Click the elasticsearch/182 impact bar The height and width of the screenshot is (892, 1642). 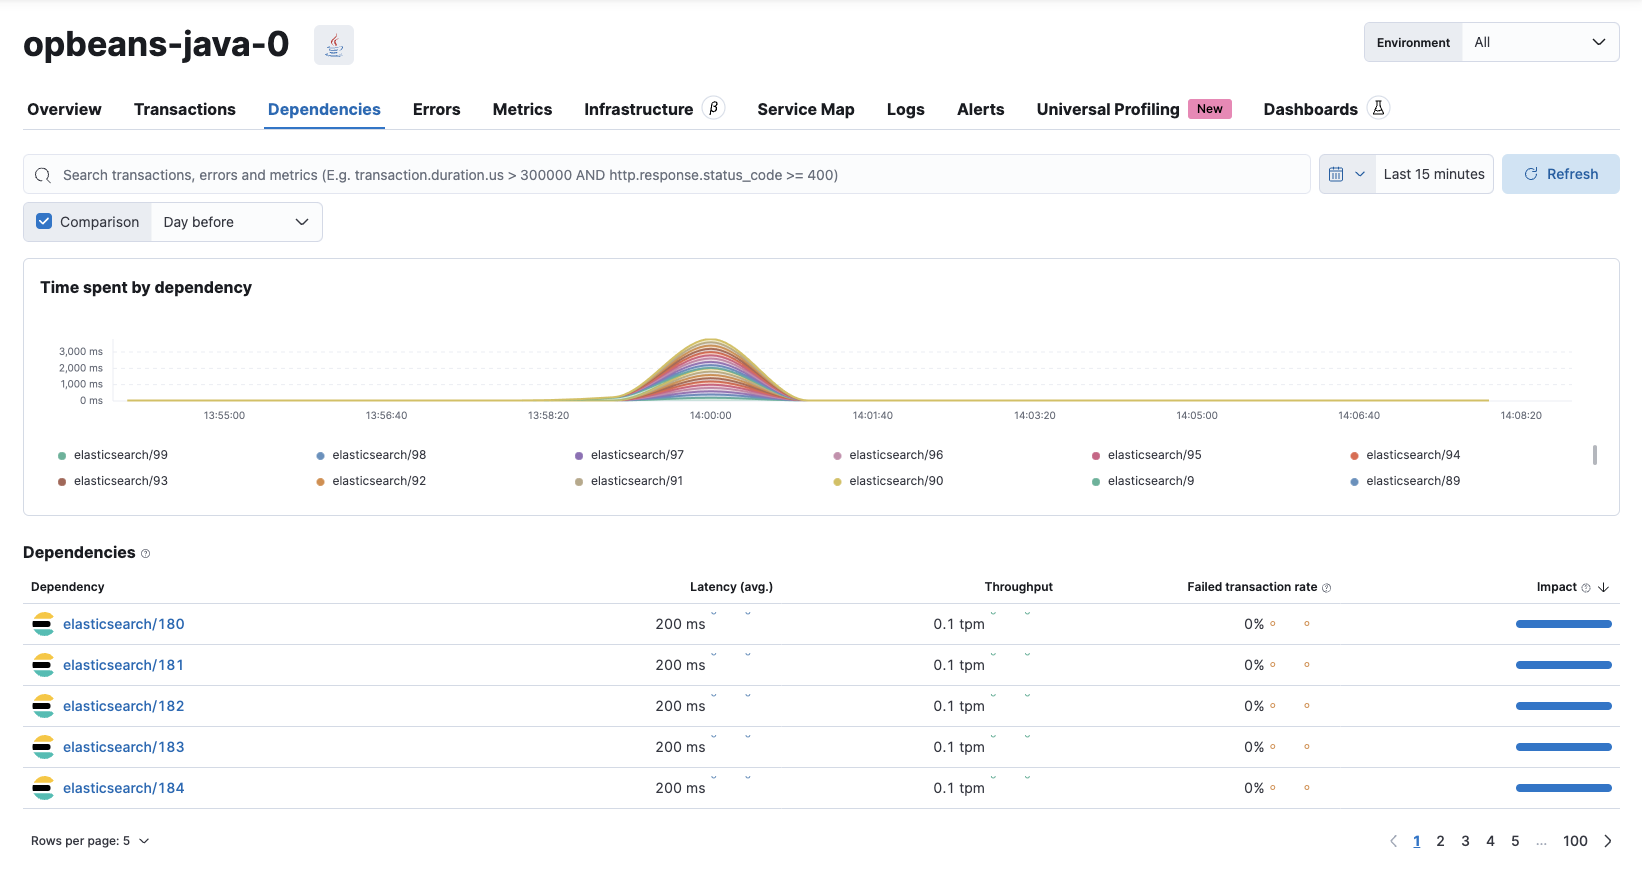[x=1564, y=706]
